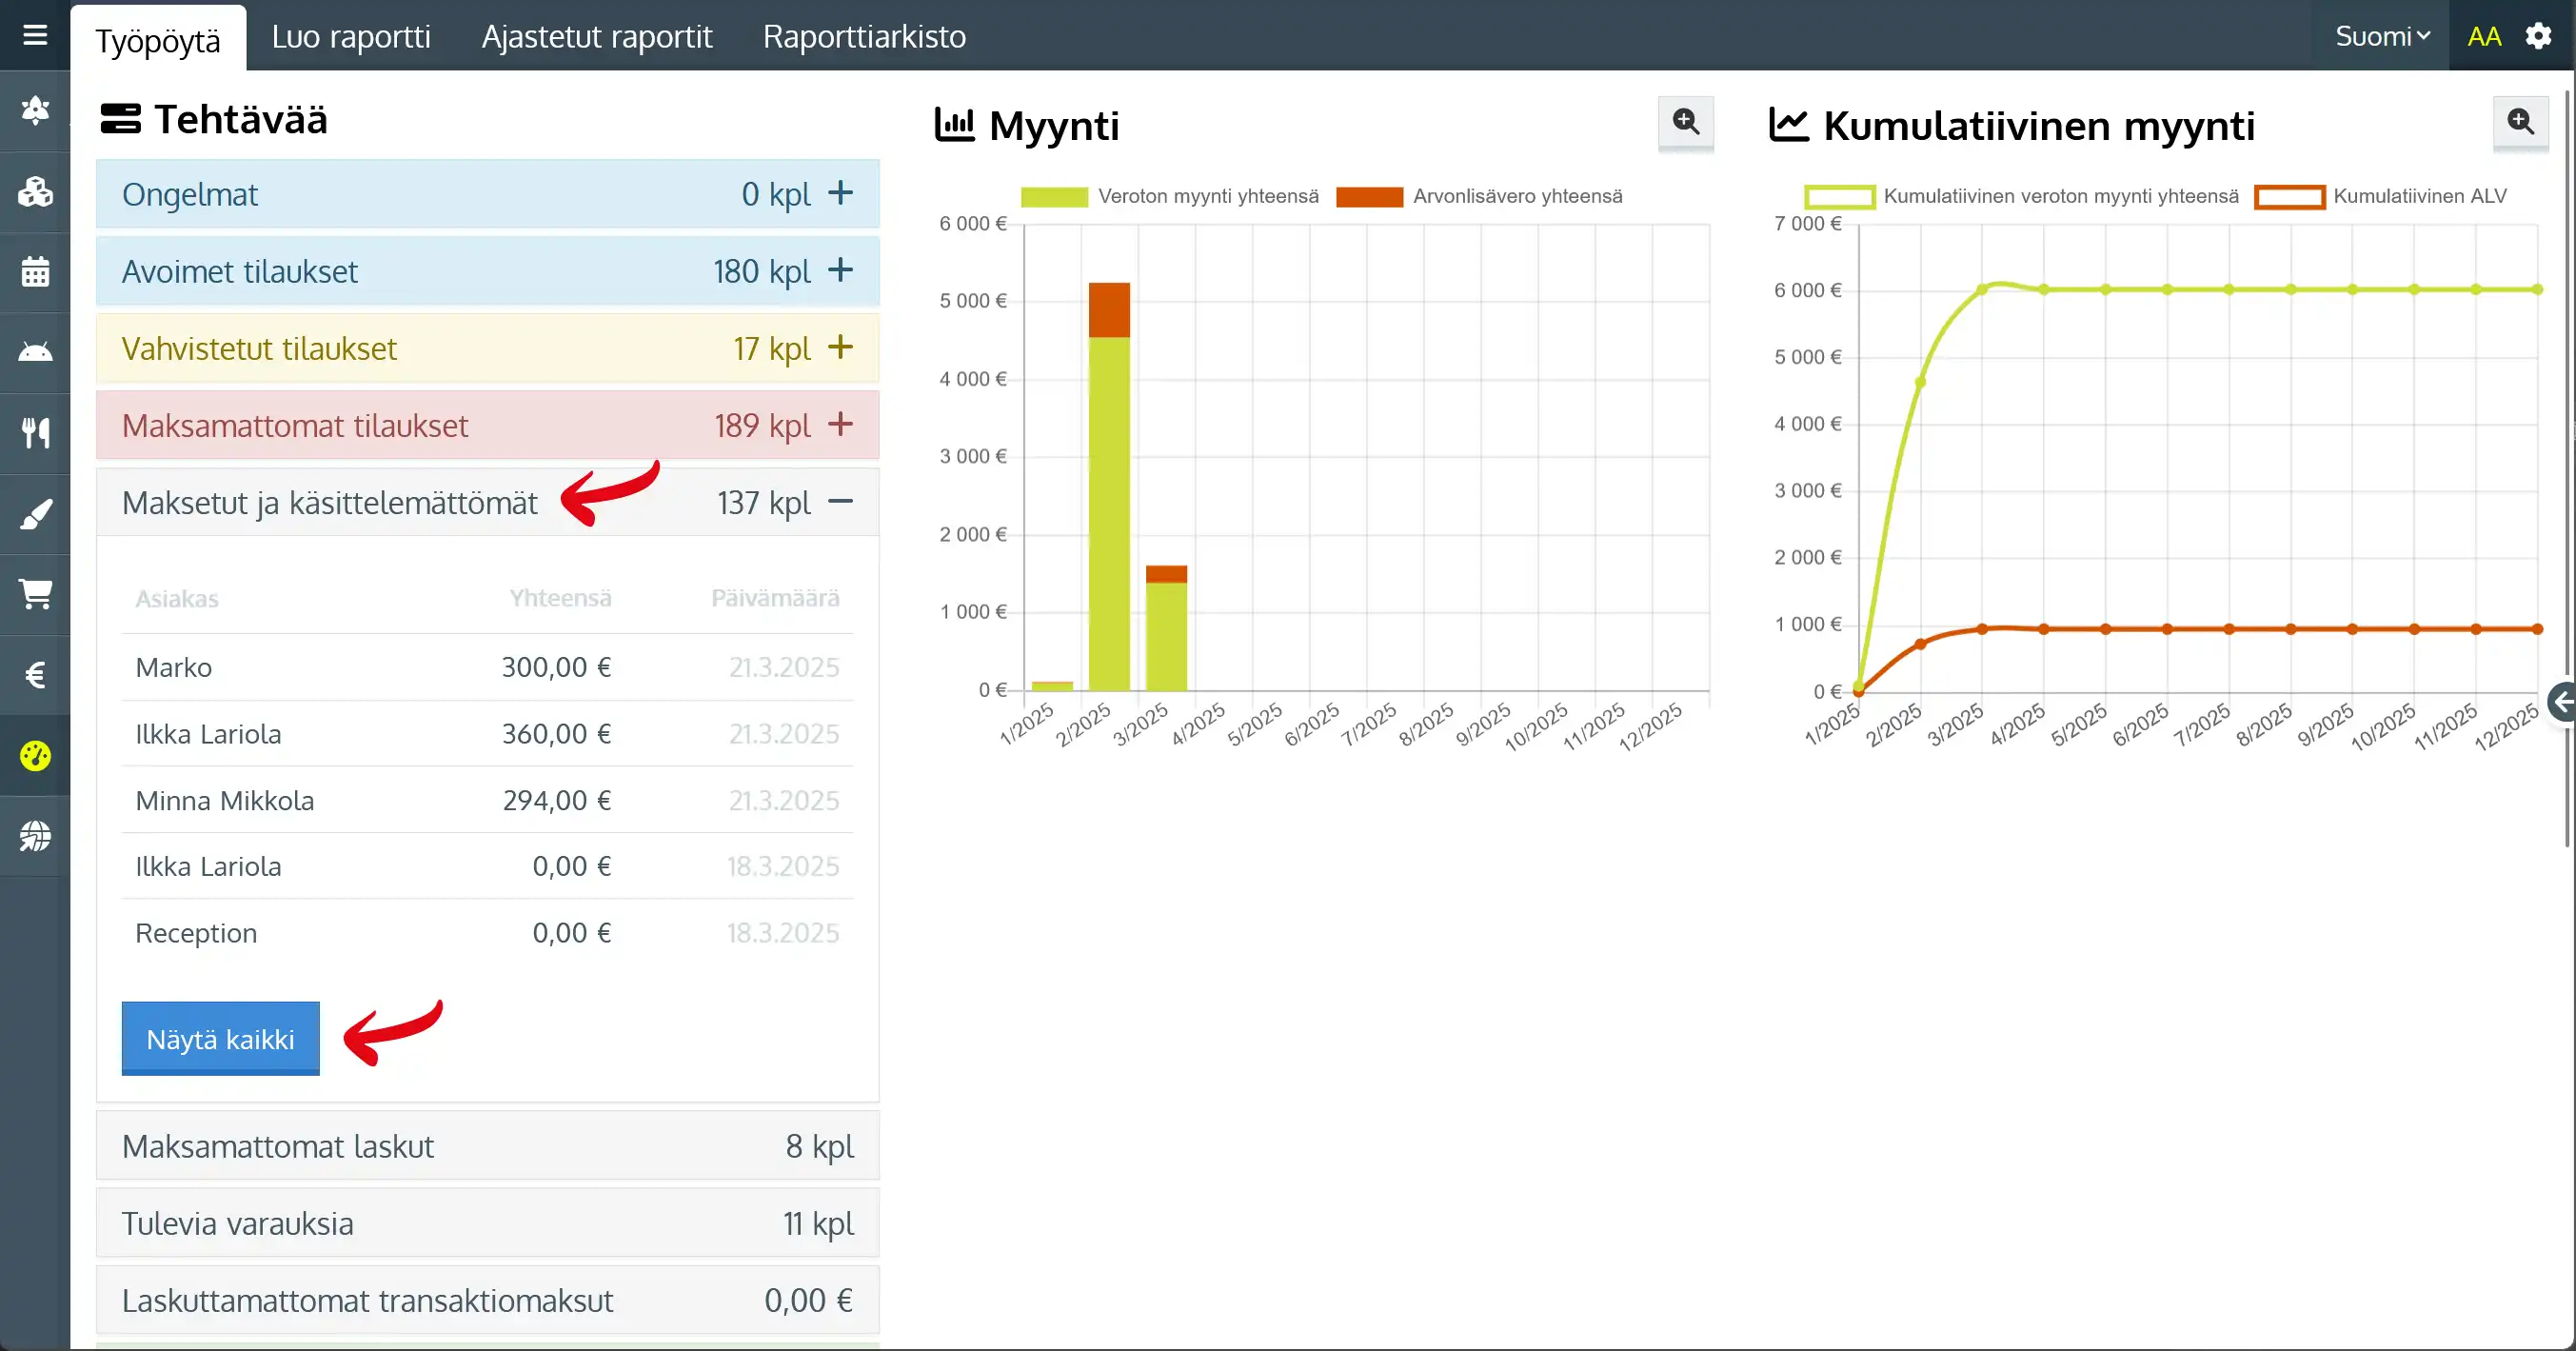Click the euro sign sidebar icon
This screenshot has width=2576, height=1351.
(x=35, y=675)
